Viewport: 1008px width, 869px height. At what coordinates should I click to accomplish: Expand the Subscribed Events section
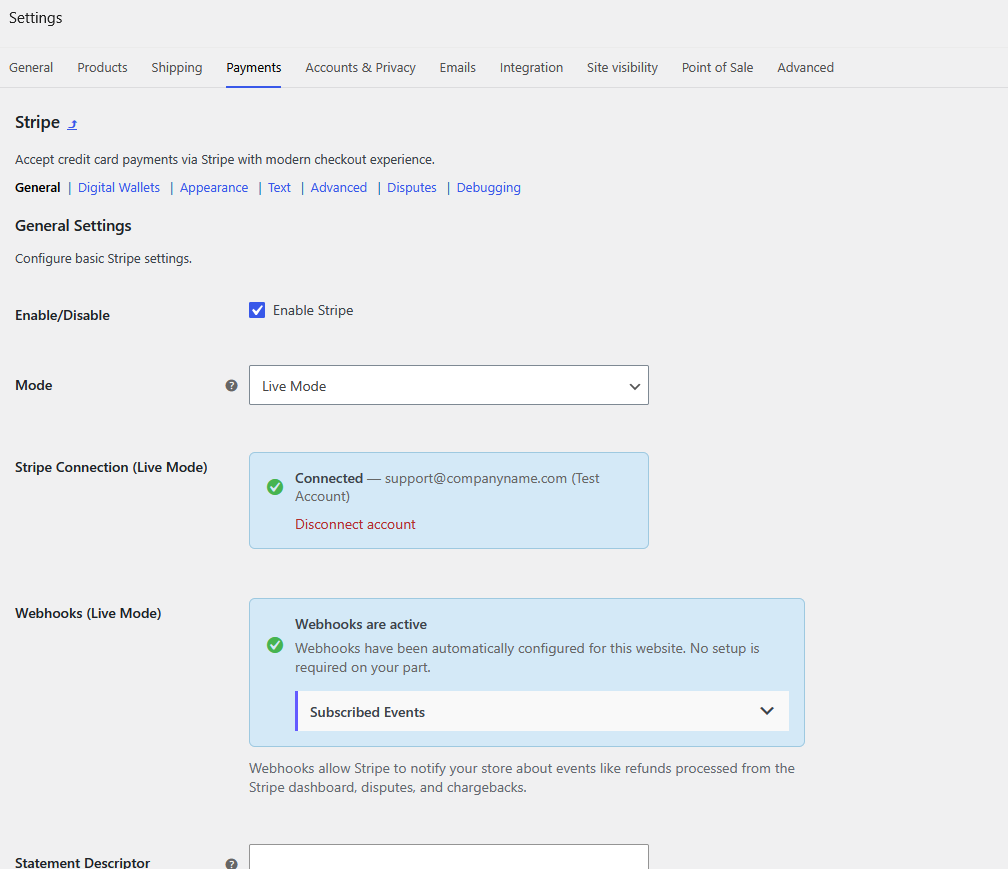point(543,711)
